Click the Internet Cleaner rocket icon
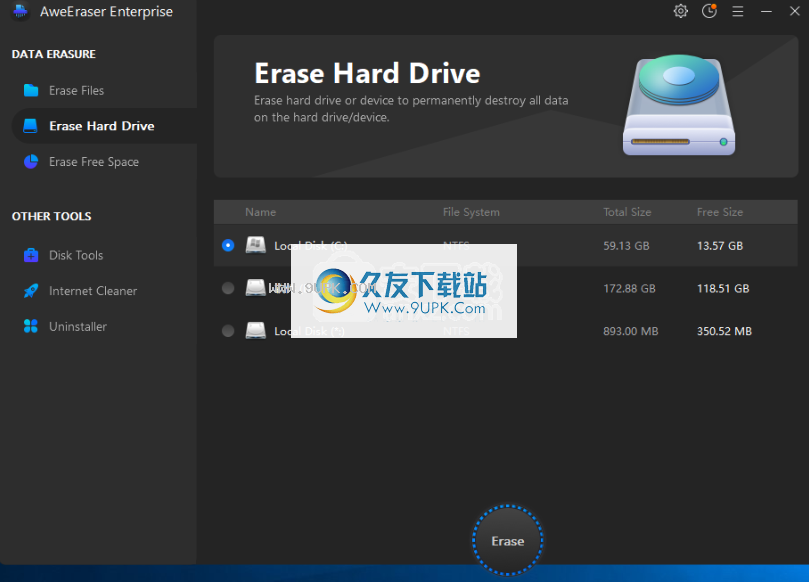 coord(31,290)
